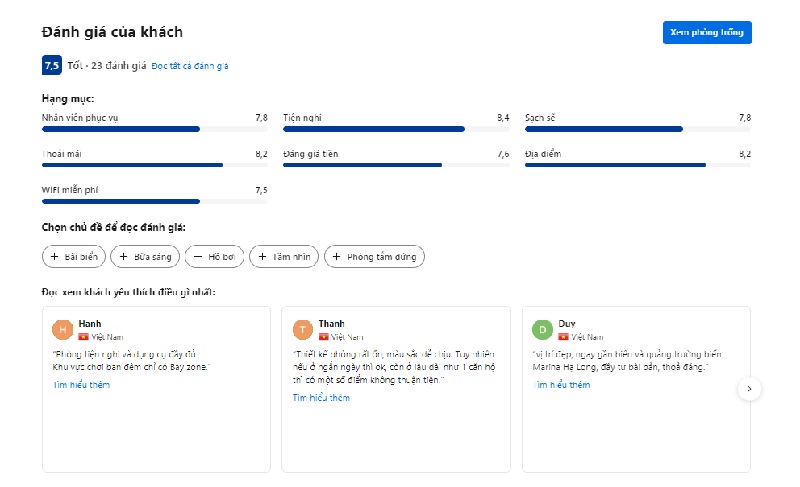The height and width of the screenshot is (487, 800).
Task: Click Vietnam flag under Duy's name
Action: click(563, 337)
